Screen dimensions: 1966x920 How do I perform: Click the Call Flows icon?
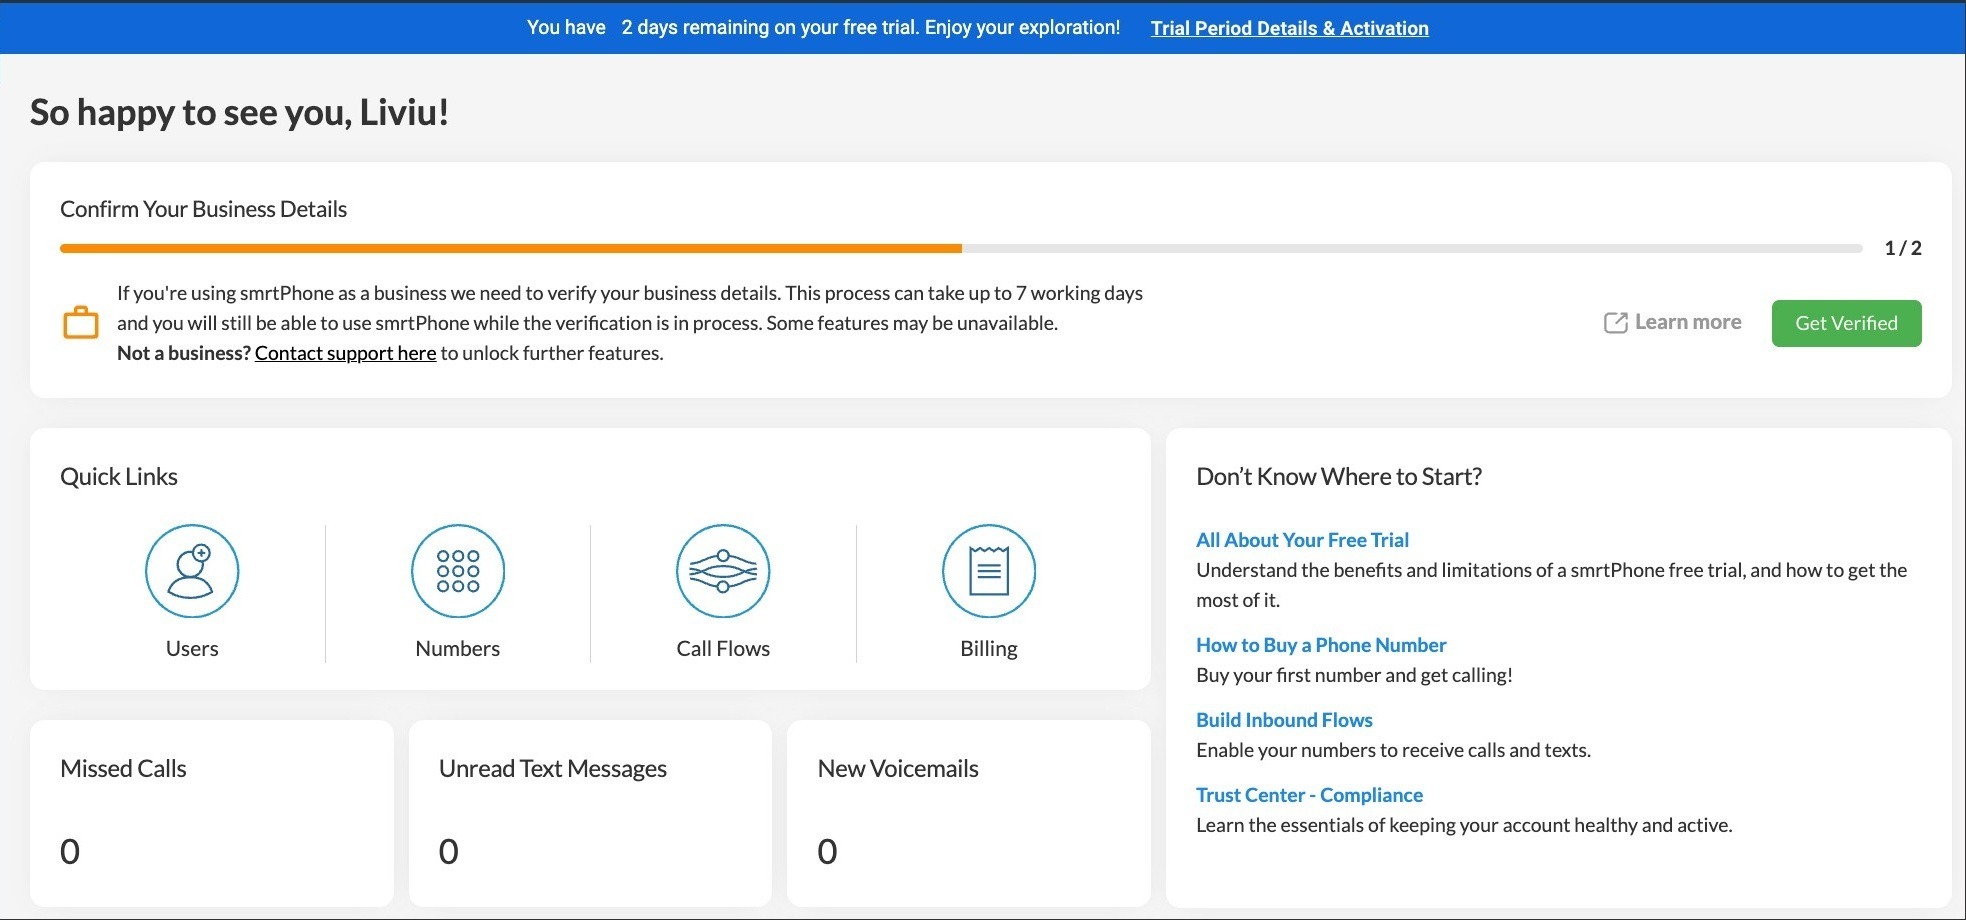coord(723,571)
